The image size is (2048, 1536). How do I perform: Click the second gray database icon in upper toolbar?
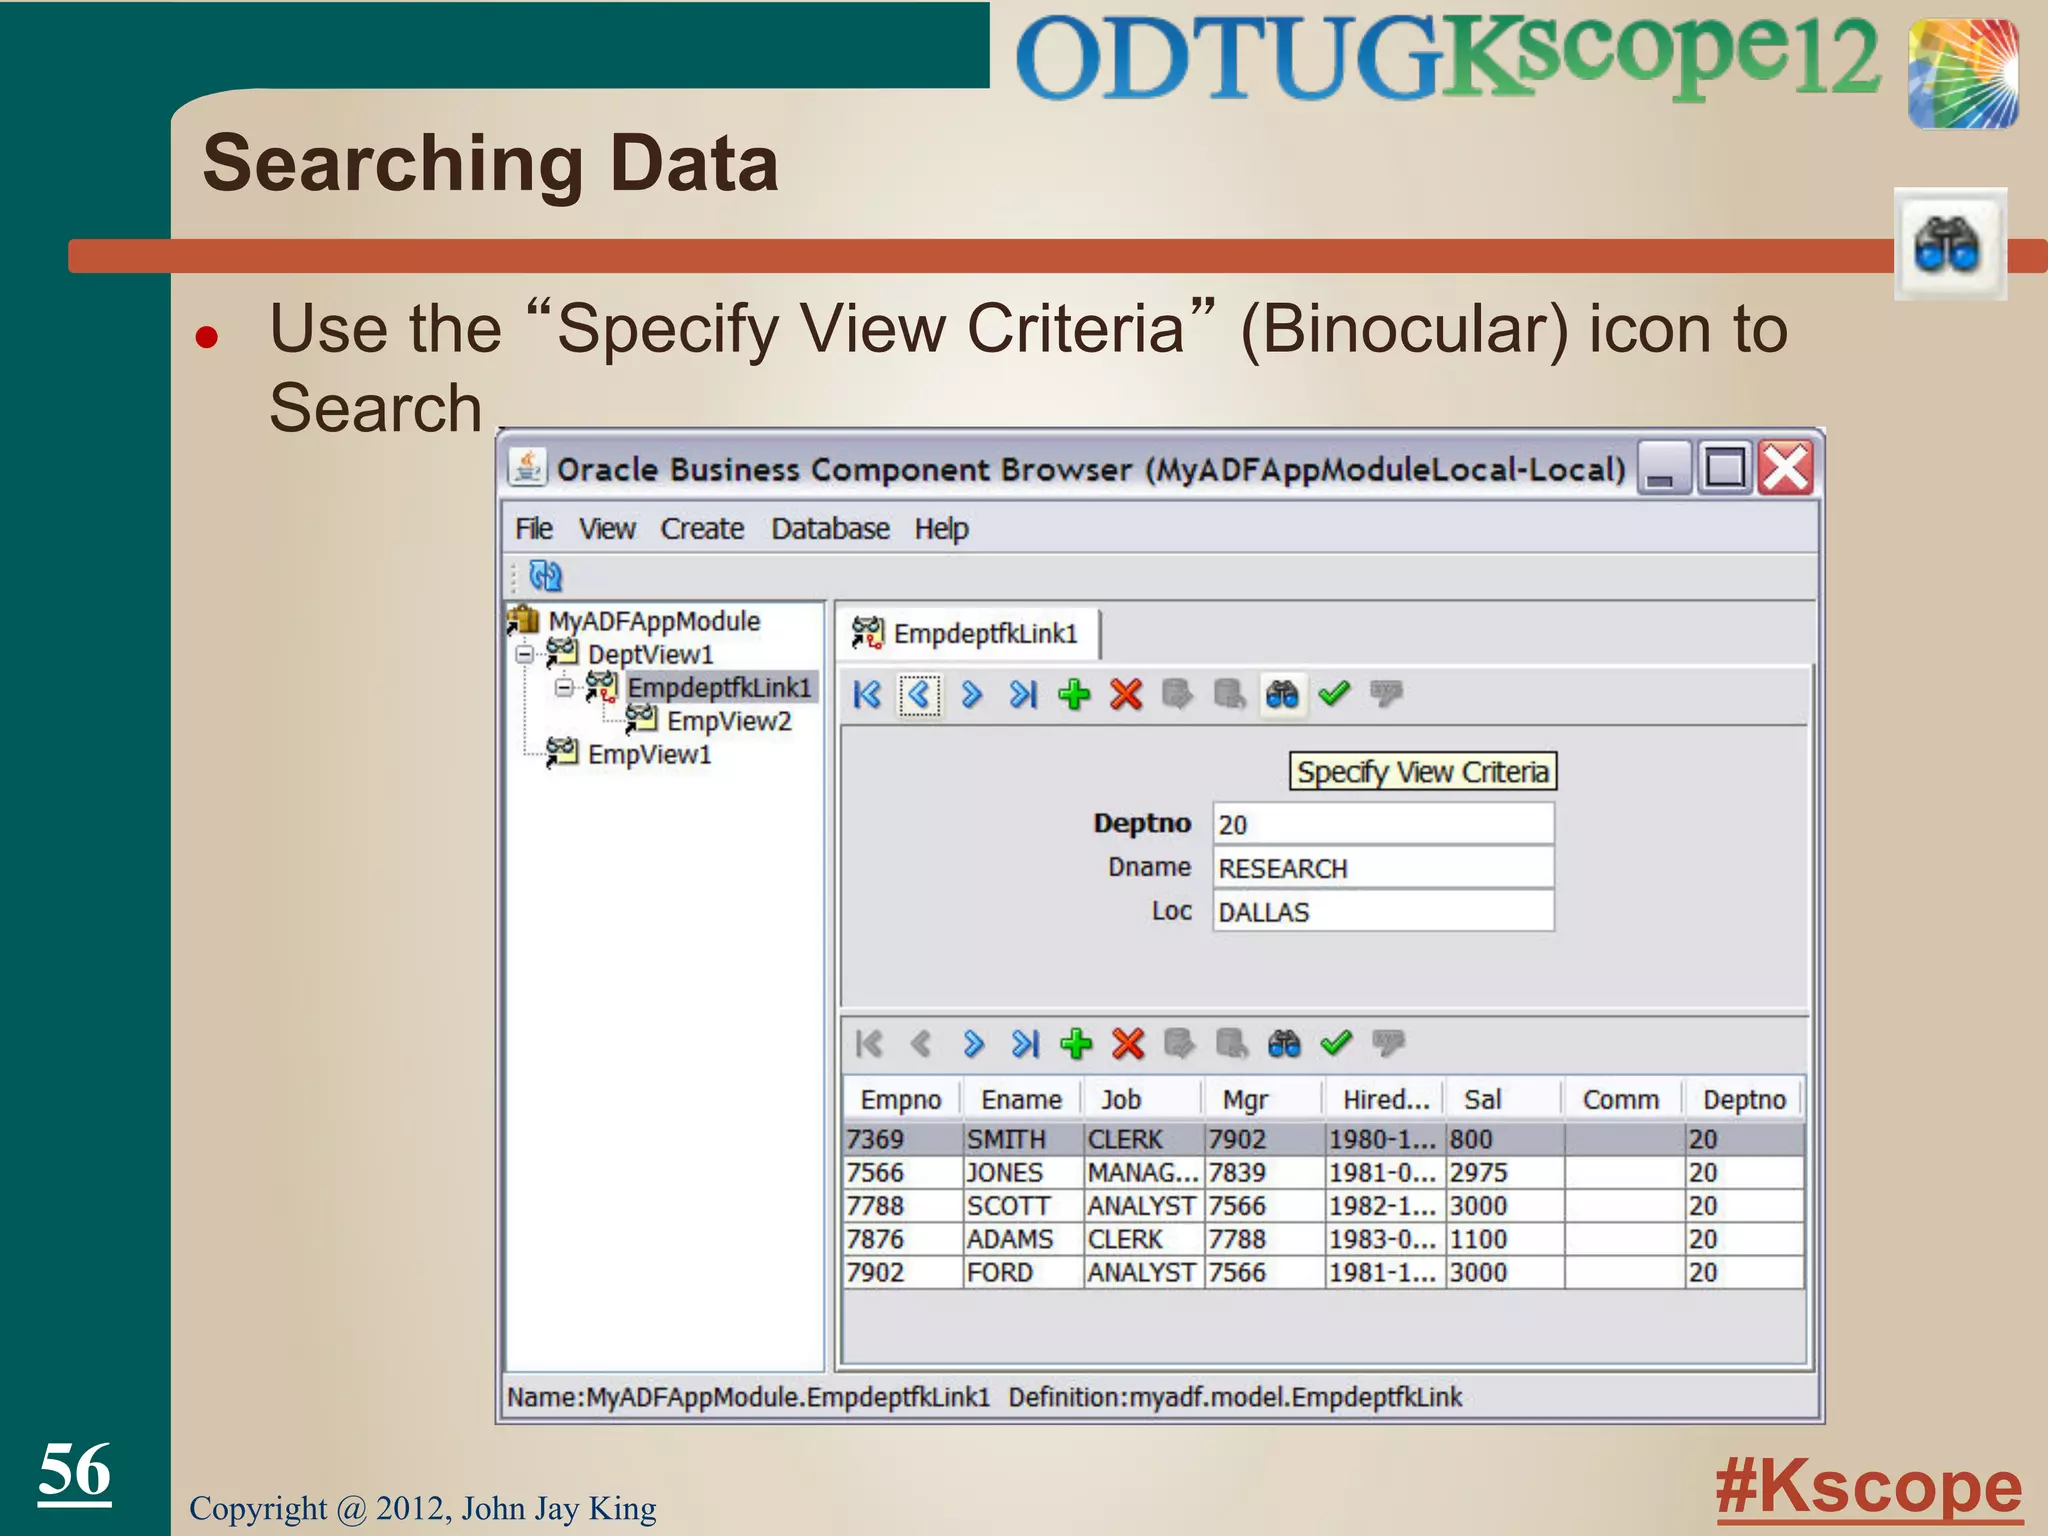1229,694
